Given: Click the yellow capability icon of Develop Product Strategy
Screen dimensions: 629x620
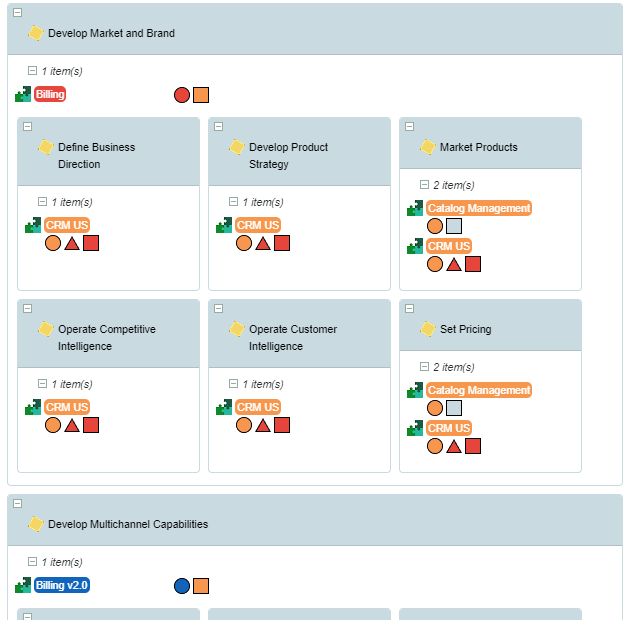Looking at the screenshot, I should (x=237, y=147).
